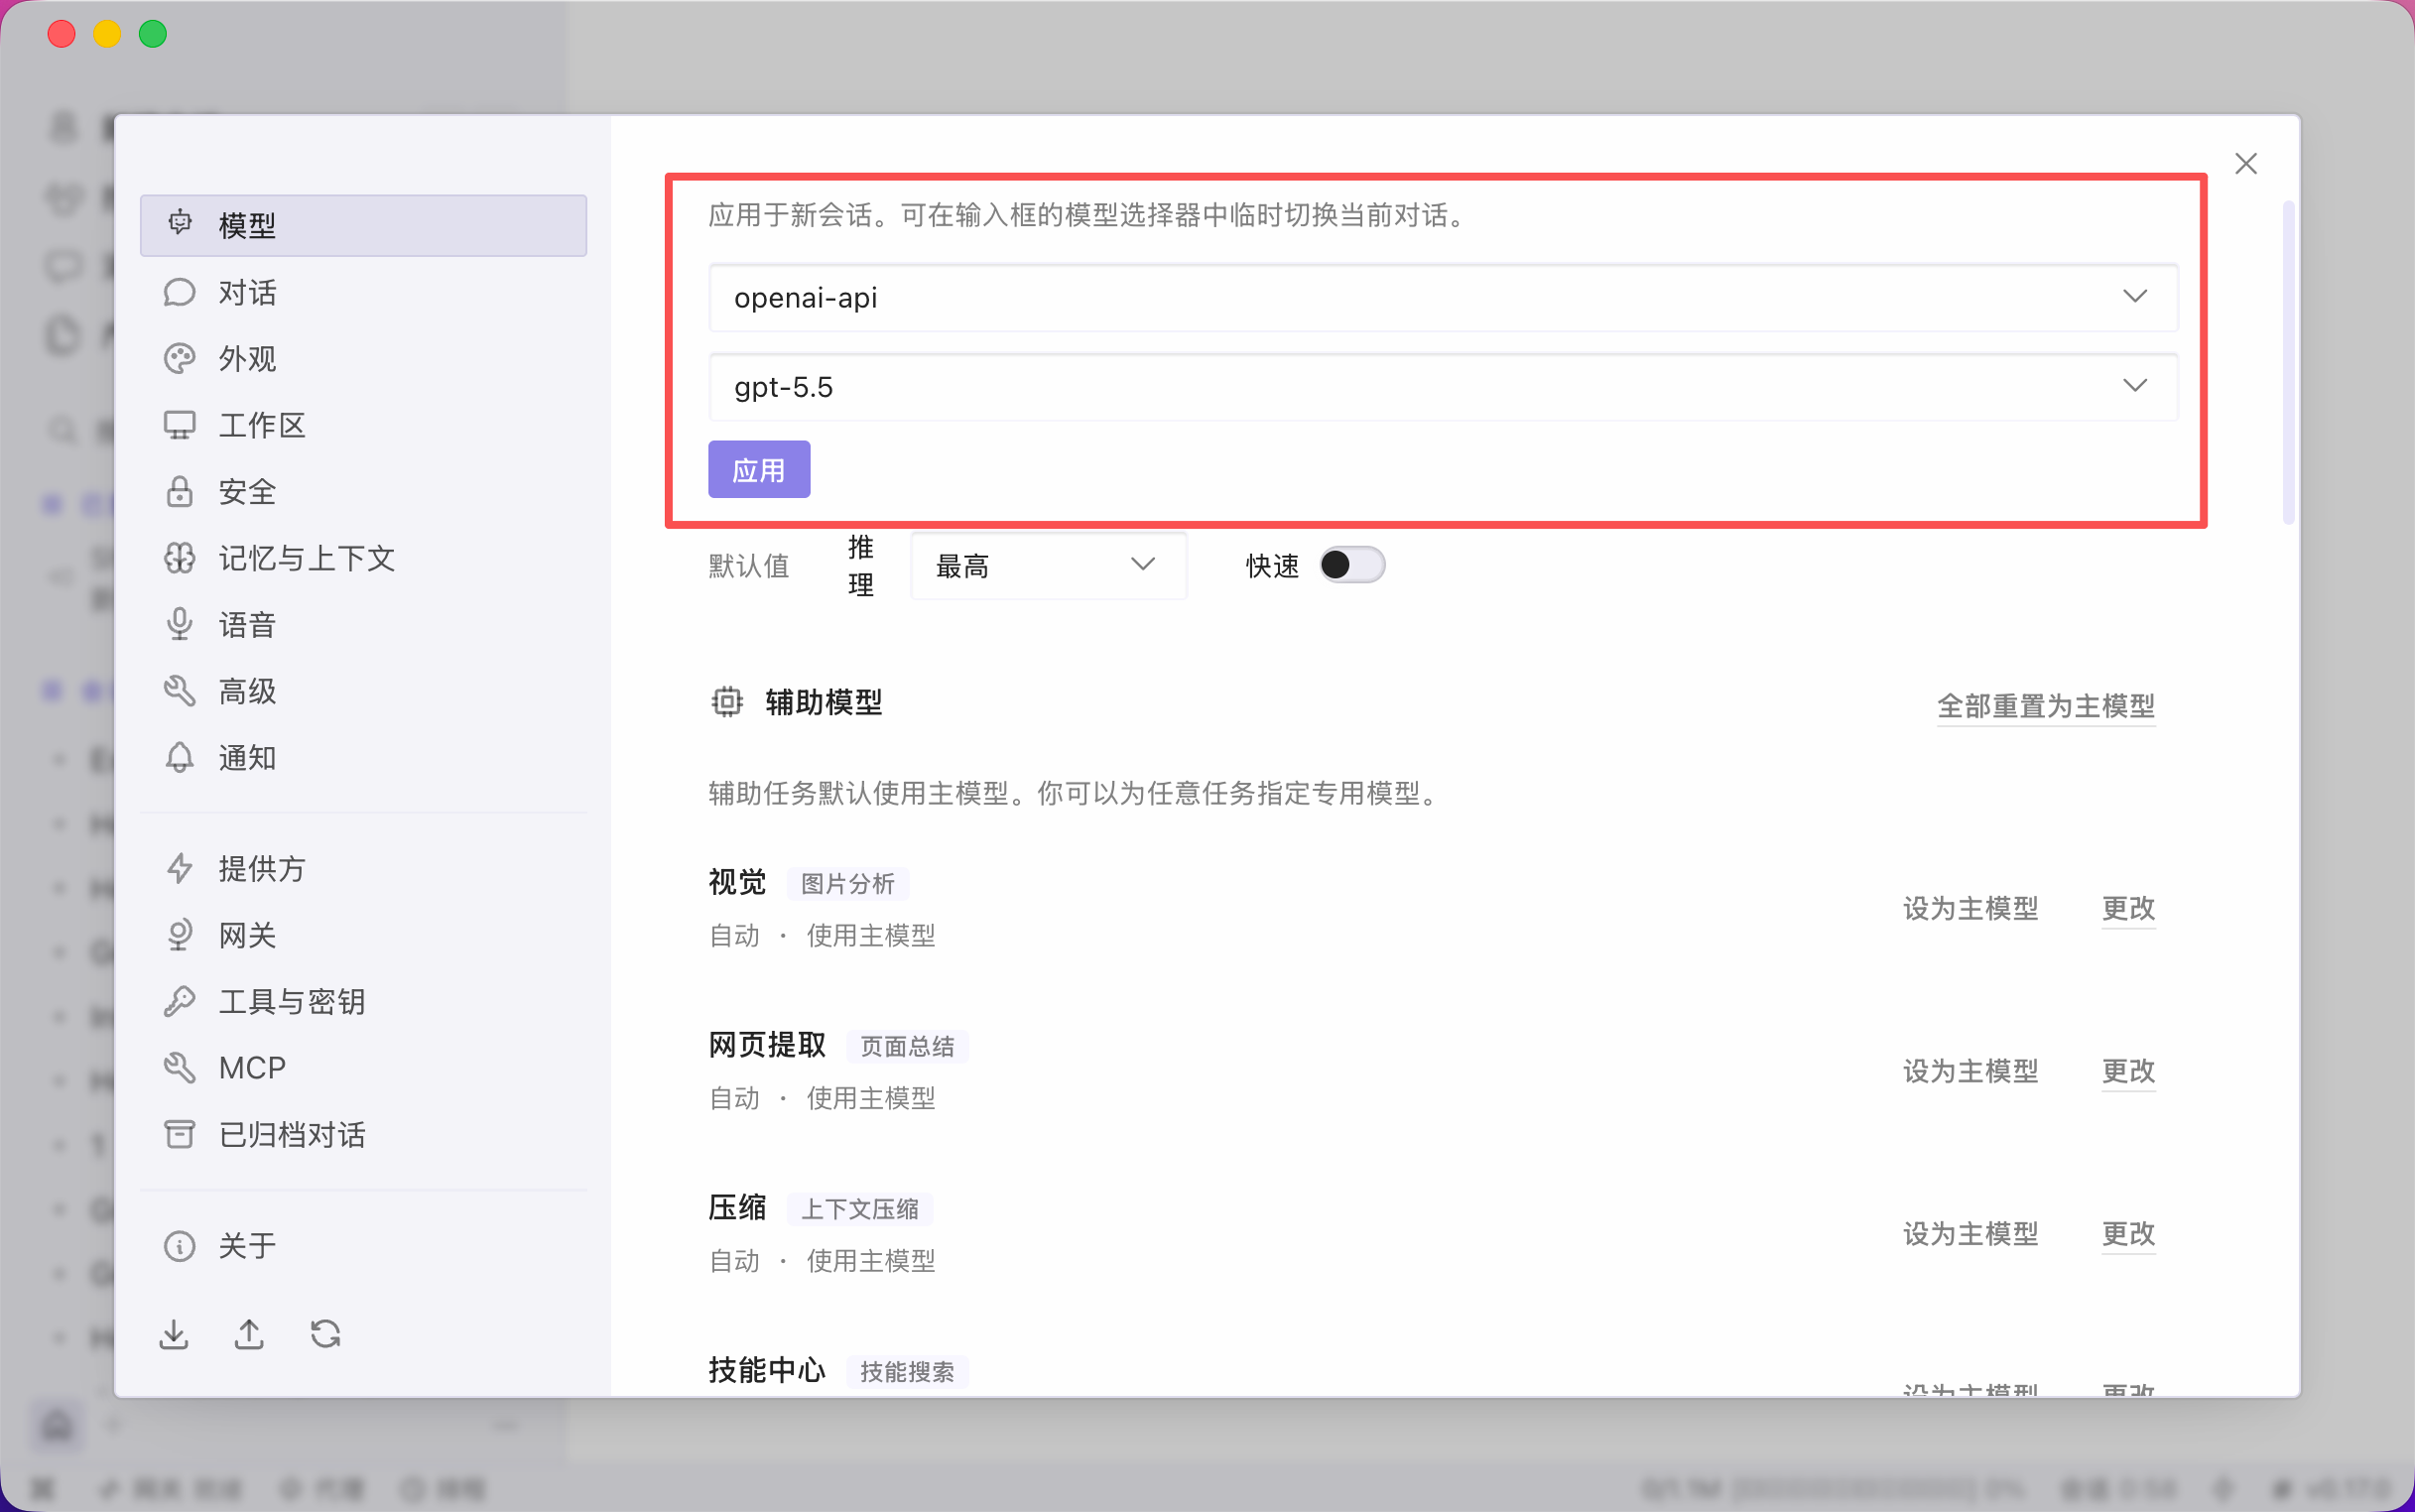The width and height of the screenshot is (2415, 1512).
Task: Click the archive box icon for 已归档对话
Action: pyautogui.click(x=180, y=1134)
